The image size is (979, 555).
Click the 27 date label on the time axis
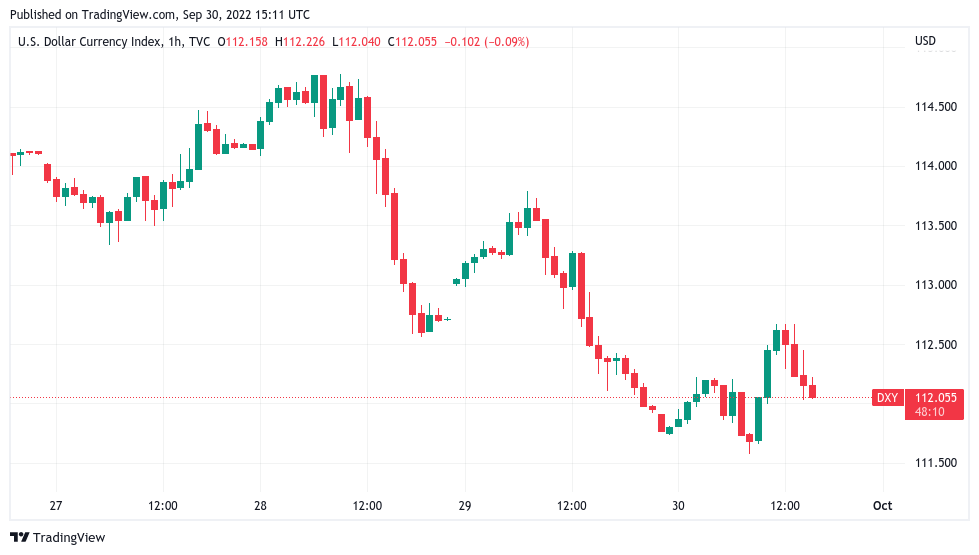pos(56,505)
